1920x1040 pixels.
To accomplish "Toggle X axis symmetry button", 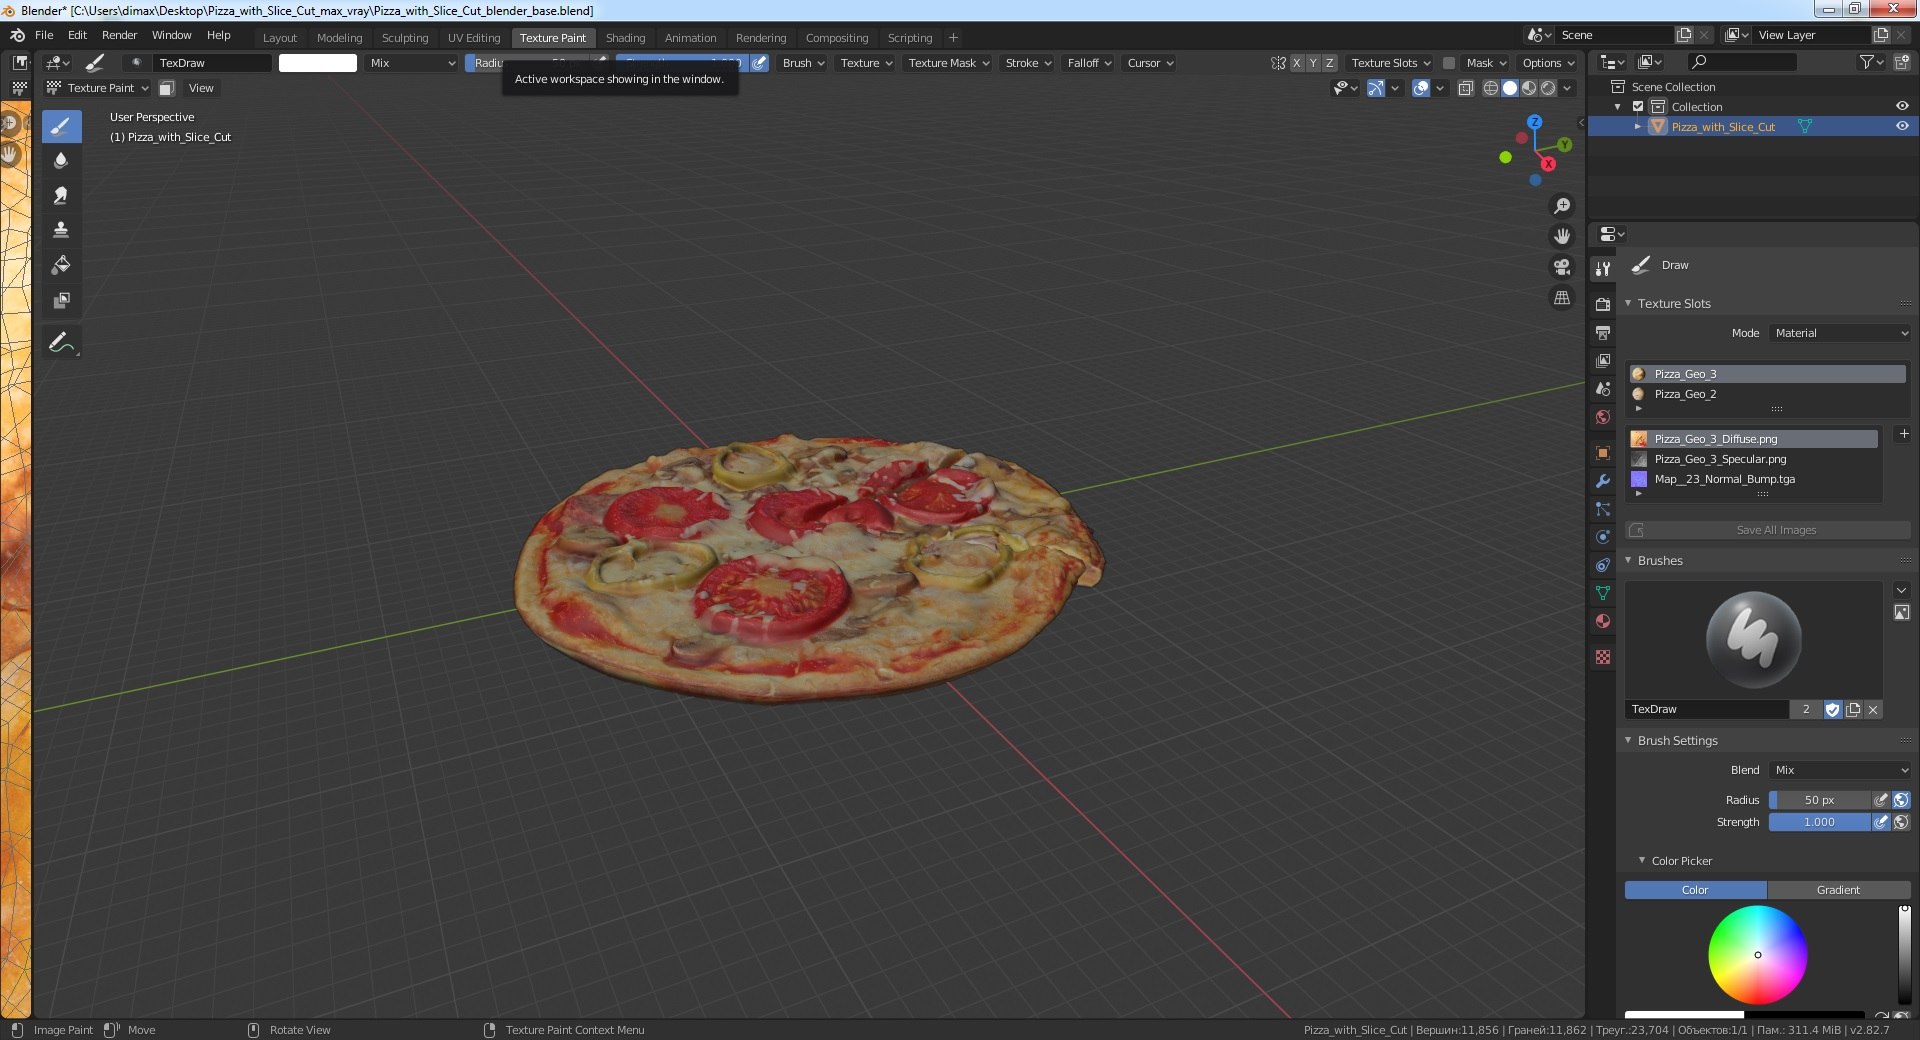I will pos(1297,63).
